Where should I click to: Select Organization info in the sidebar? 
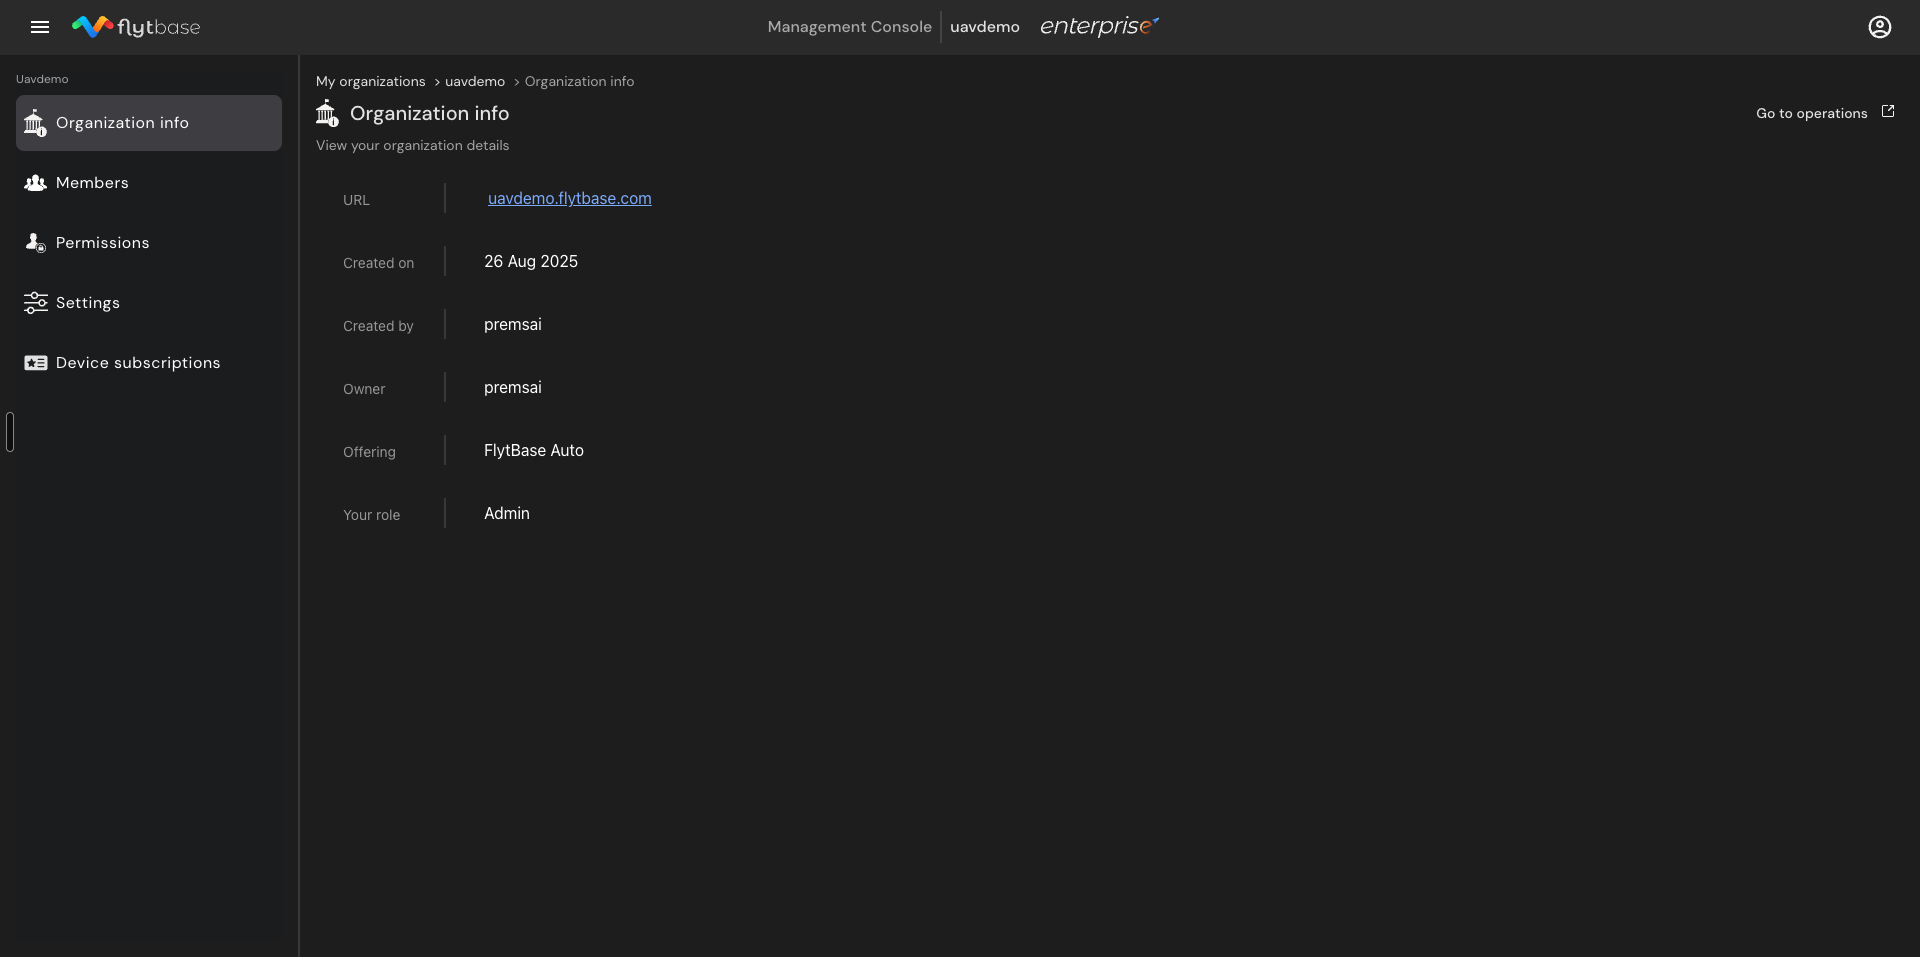pos(149,123)
